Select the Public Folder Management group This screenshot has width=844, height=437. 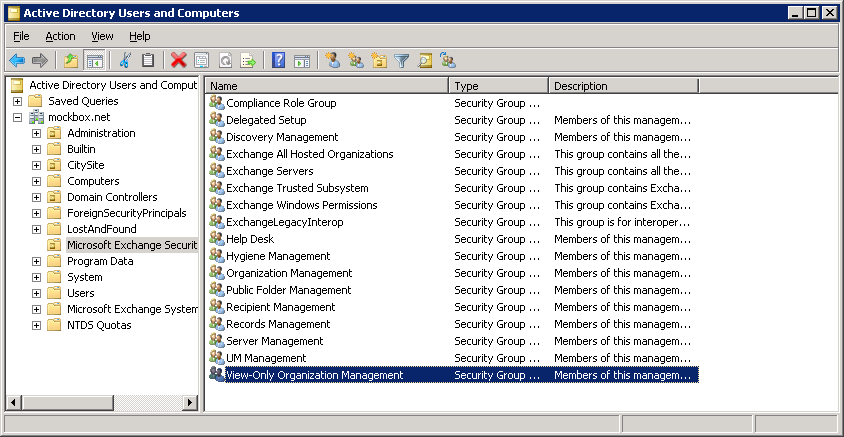click(289, 290)
